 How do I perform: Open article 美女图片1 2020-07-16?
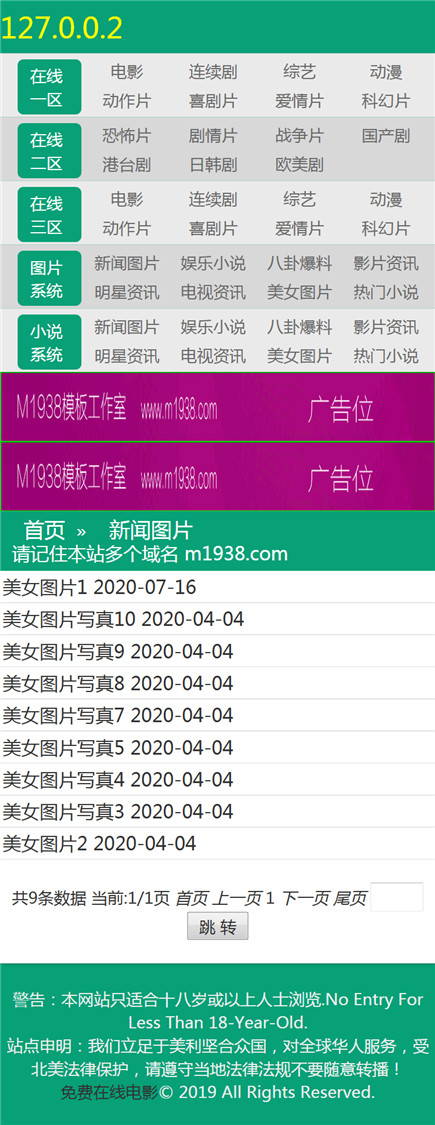99,588
